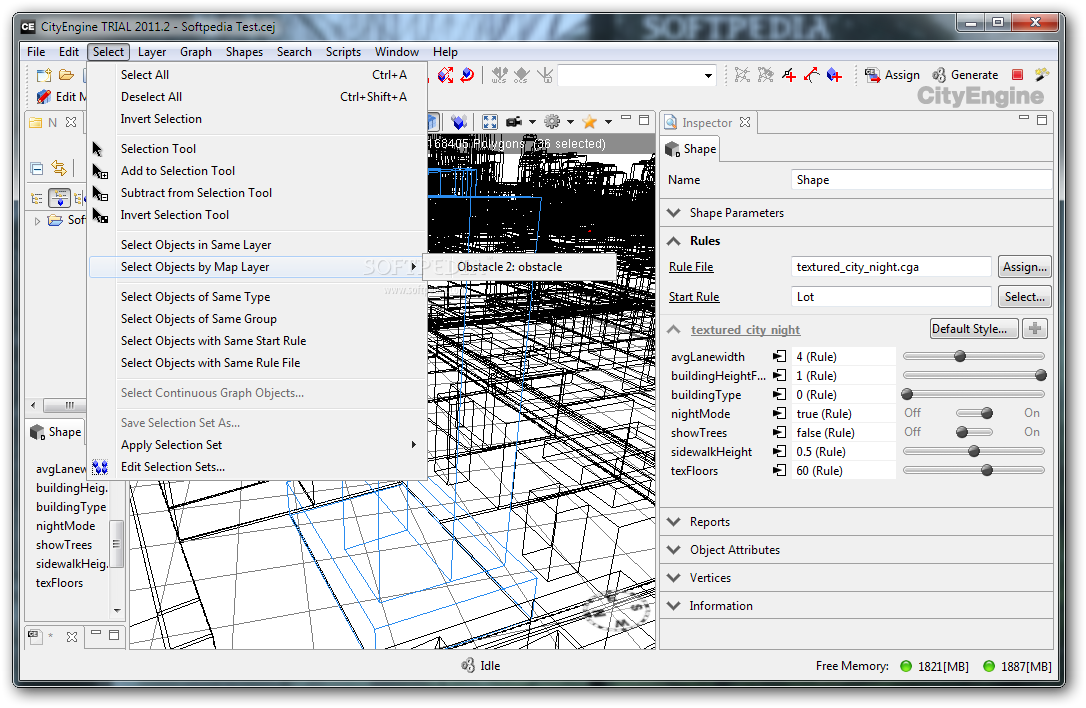Collapse the Rules section
This screenshot has height=708, width=1086.
(x=674, y=241)
